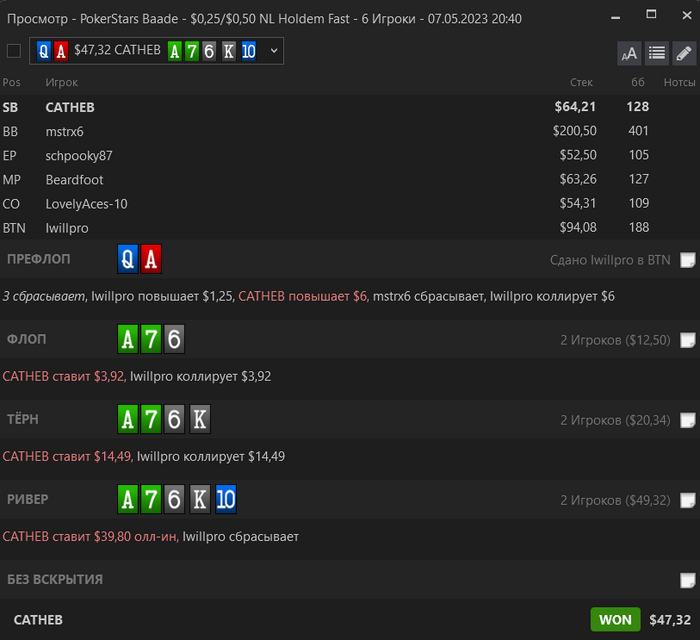Click the 6 card on ФЛОП row
This screenshot has width=700, height=640.
point(174,339)
